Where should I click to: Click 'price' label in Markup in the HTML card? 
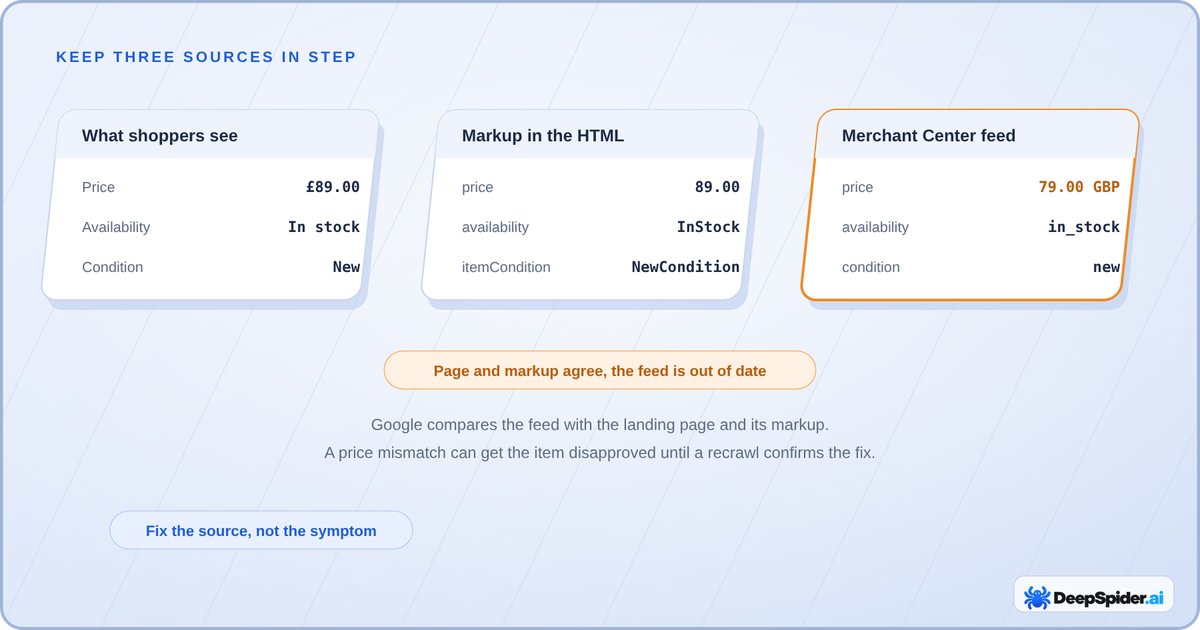click(477, 187)
